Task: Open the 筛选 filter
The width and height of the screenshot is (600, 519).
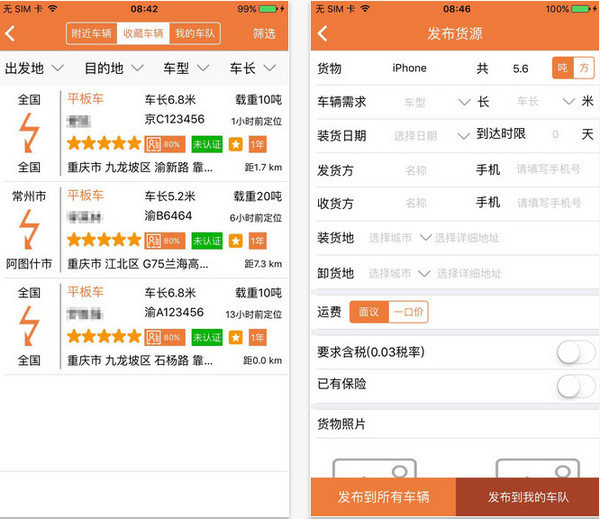Action: click(264, 34)
